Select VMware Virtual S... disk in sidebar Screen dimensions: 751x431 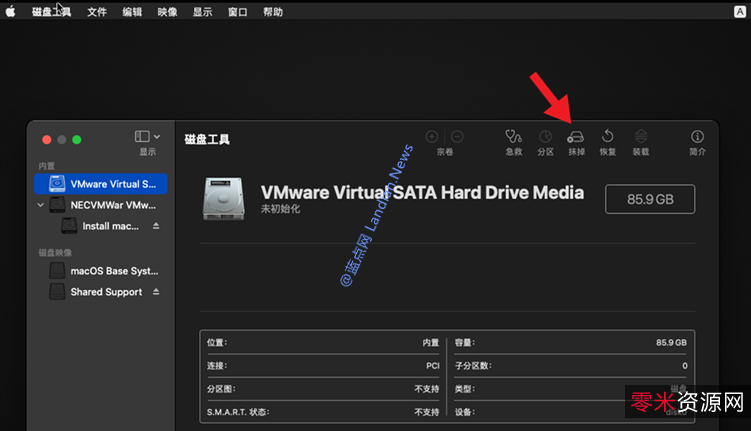pos(101,184)
